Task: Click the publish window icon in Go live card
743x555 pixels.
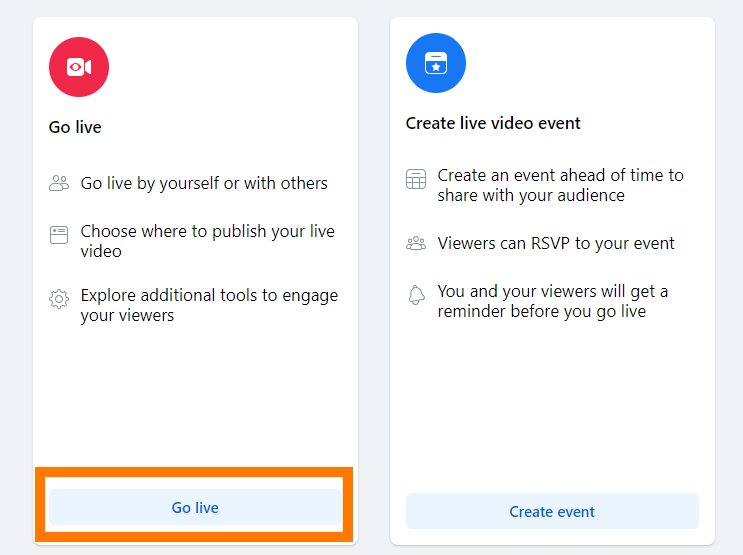Action: [x=59, y=235]
